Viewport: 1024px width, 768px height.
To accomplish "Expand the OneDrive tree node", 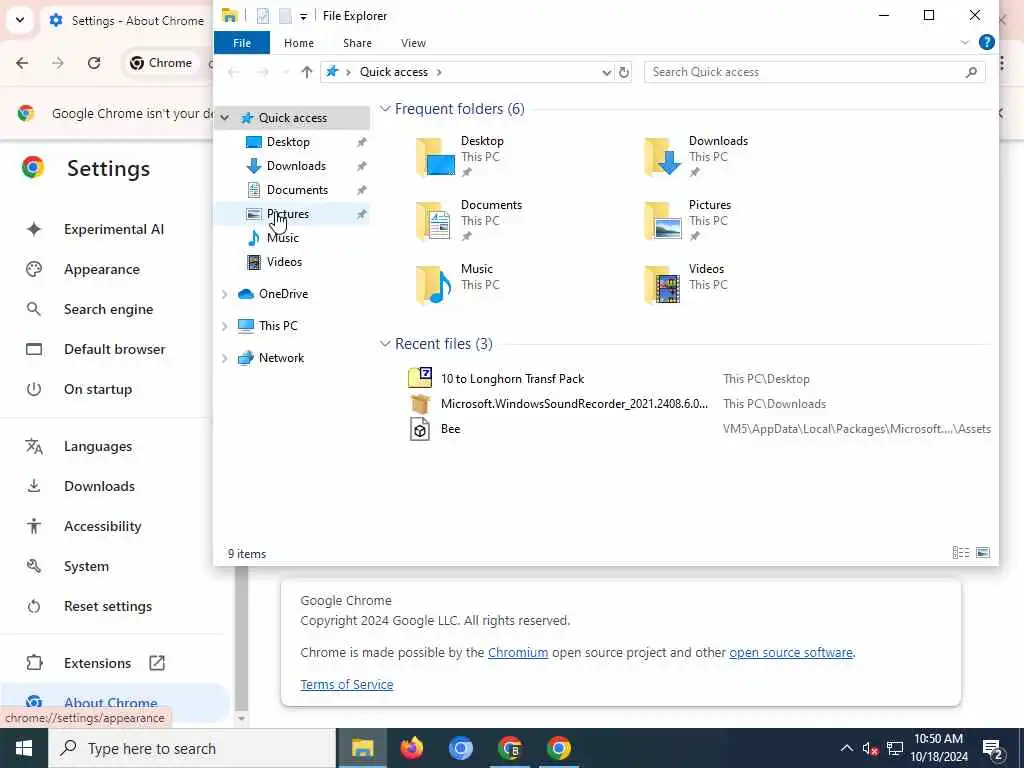I will [225, 295].
